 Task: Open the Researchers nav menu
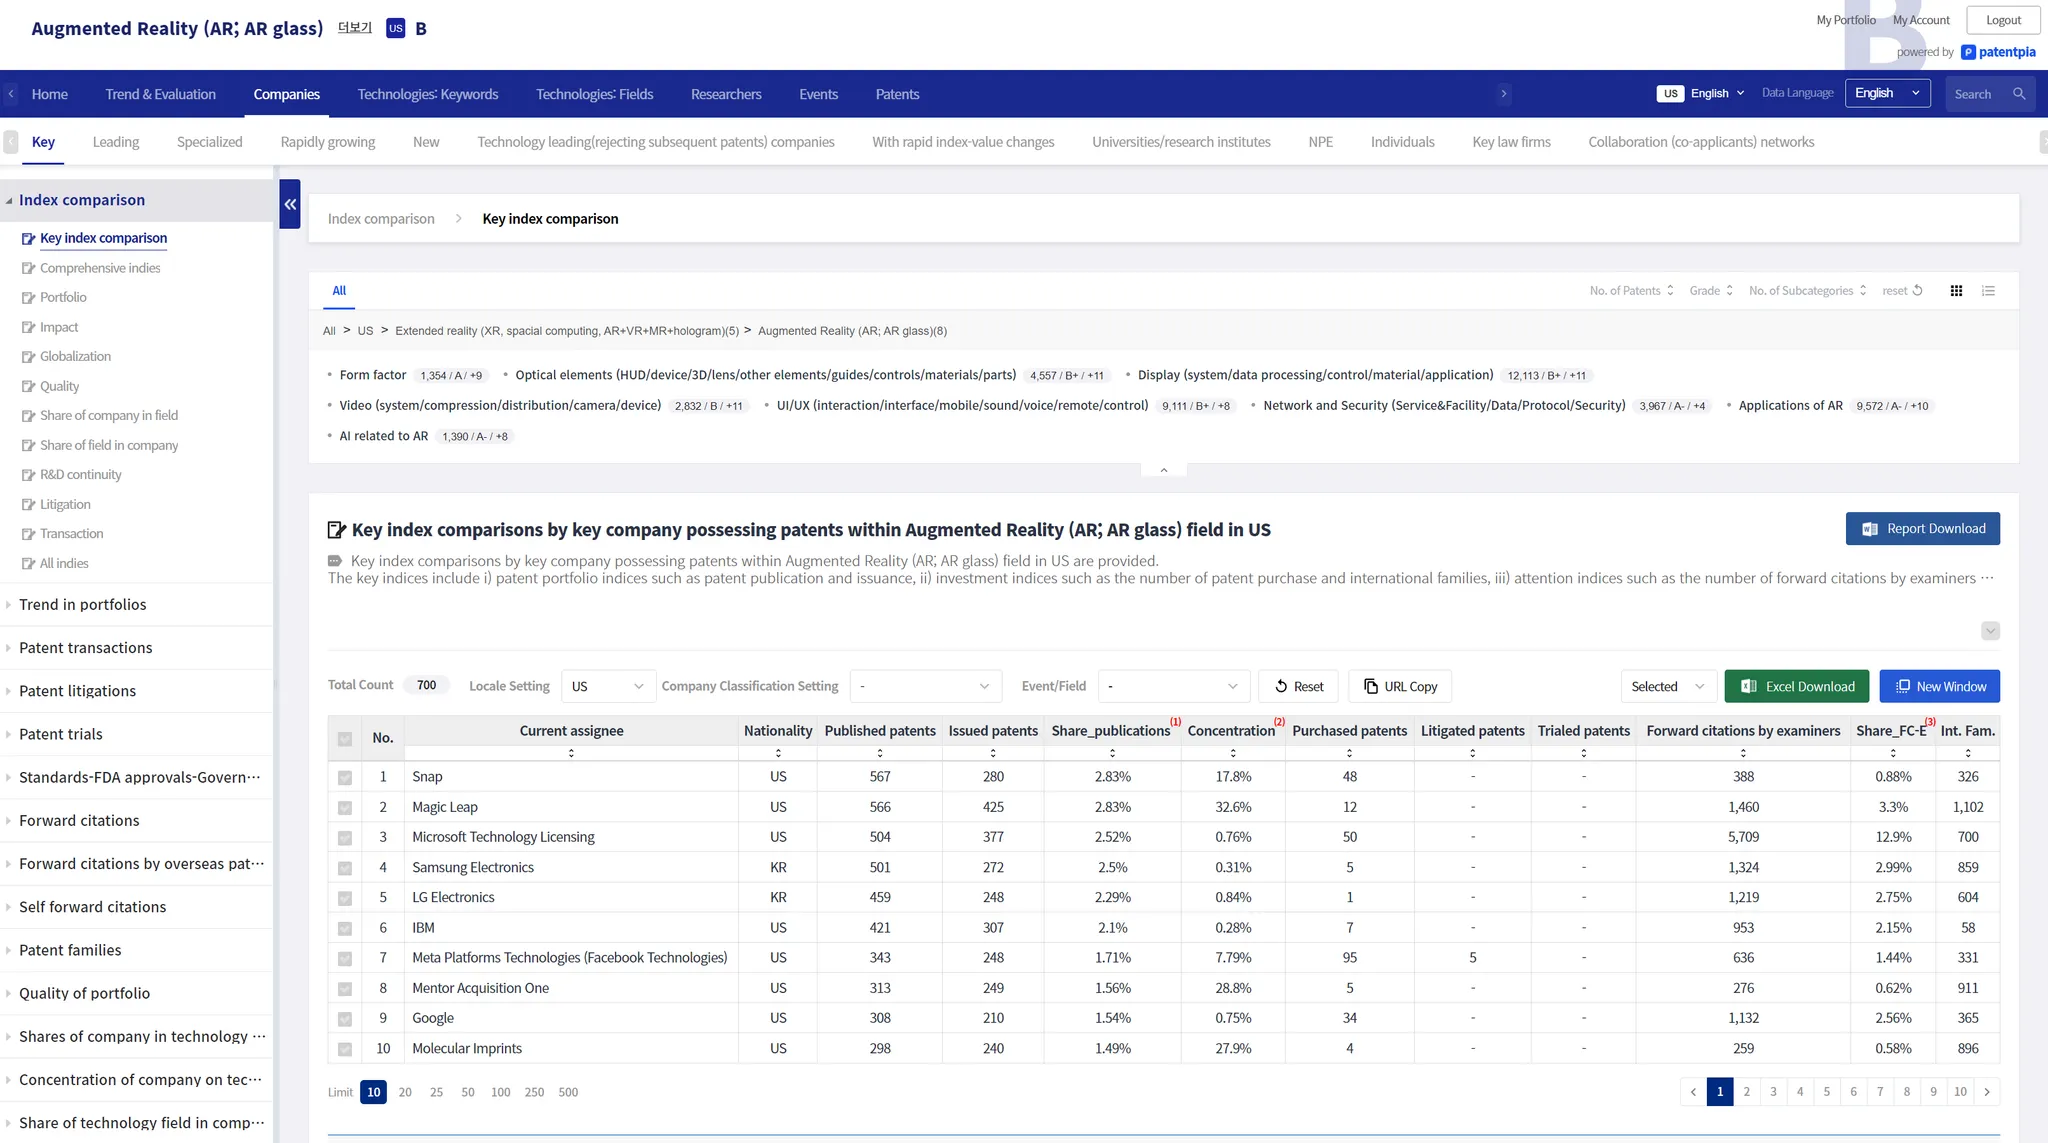tap(725, 94)
